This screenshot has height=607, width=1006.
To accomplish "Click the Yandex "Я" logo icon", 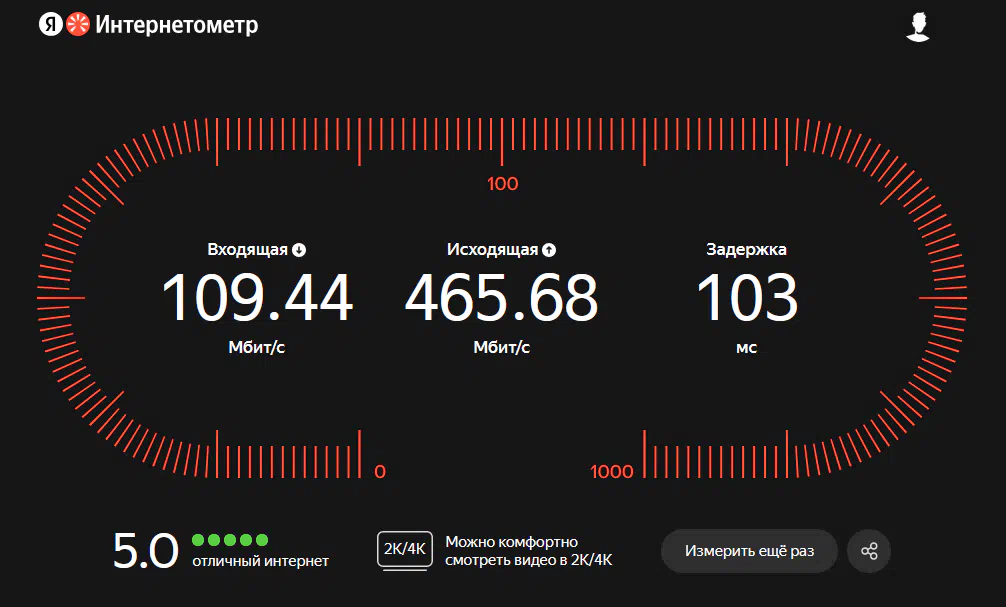I will click(50, 25).
